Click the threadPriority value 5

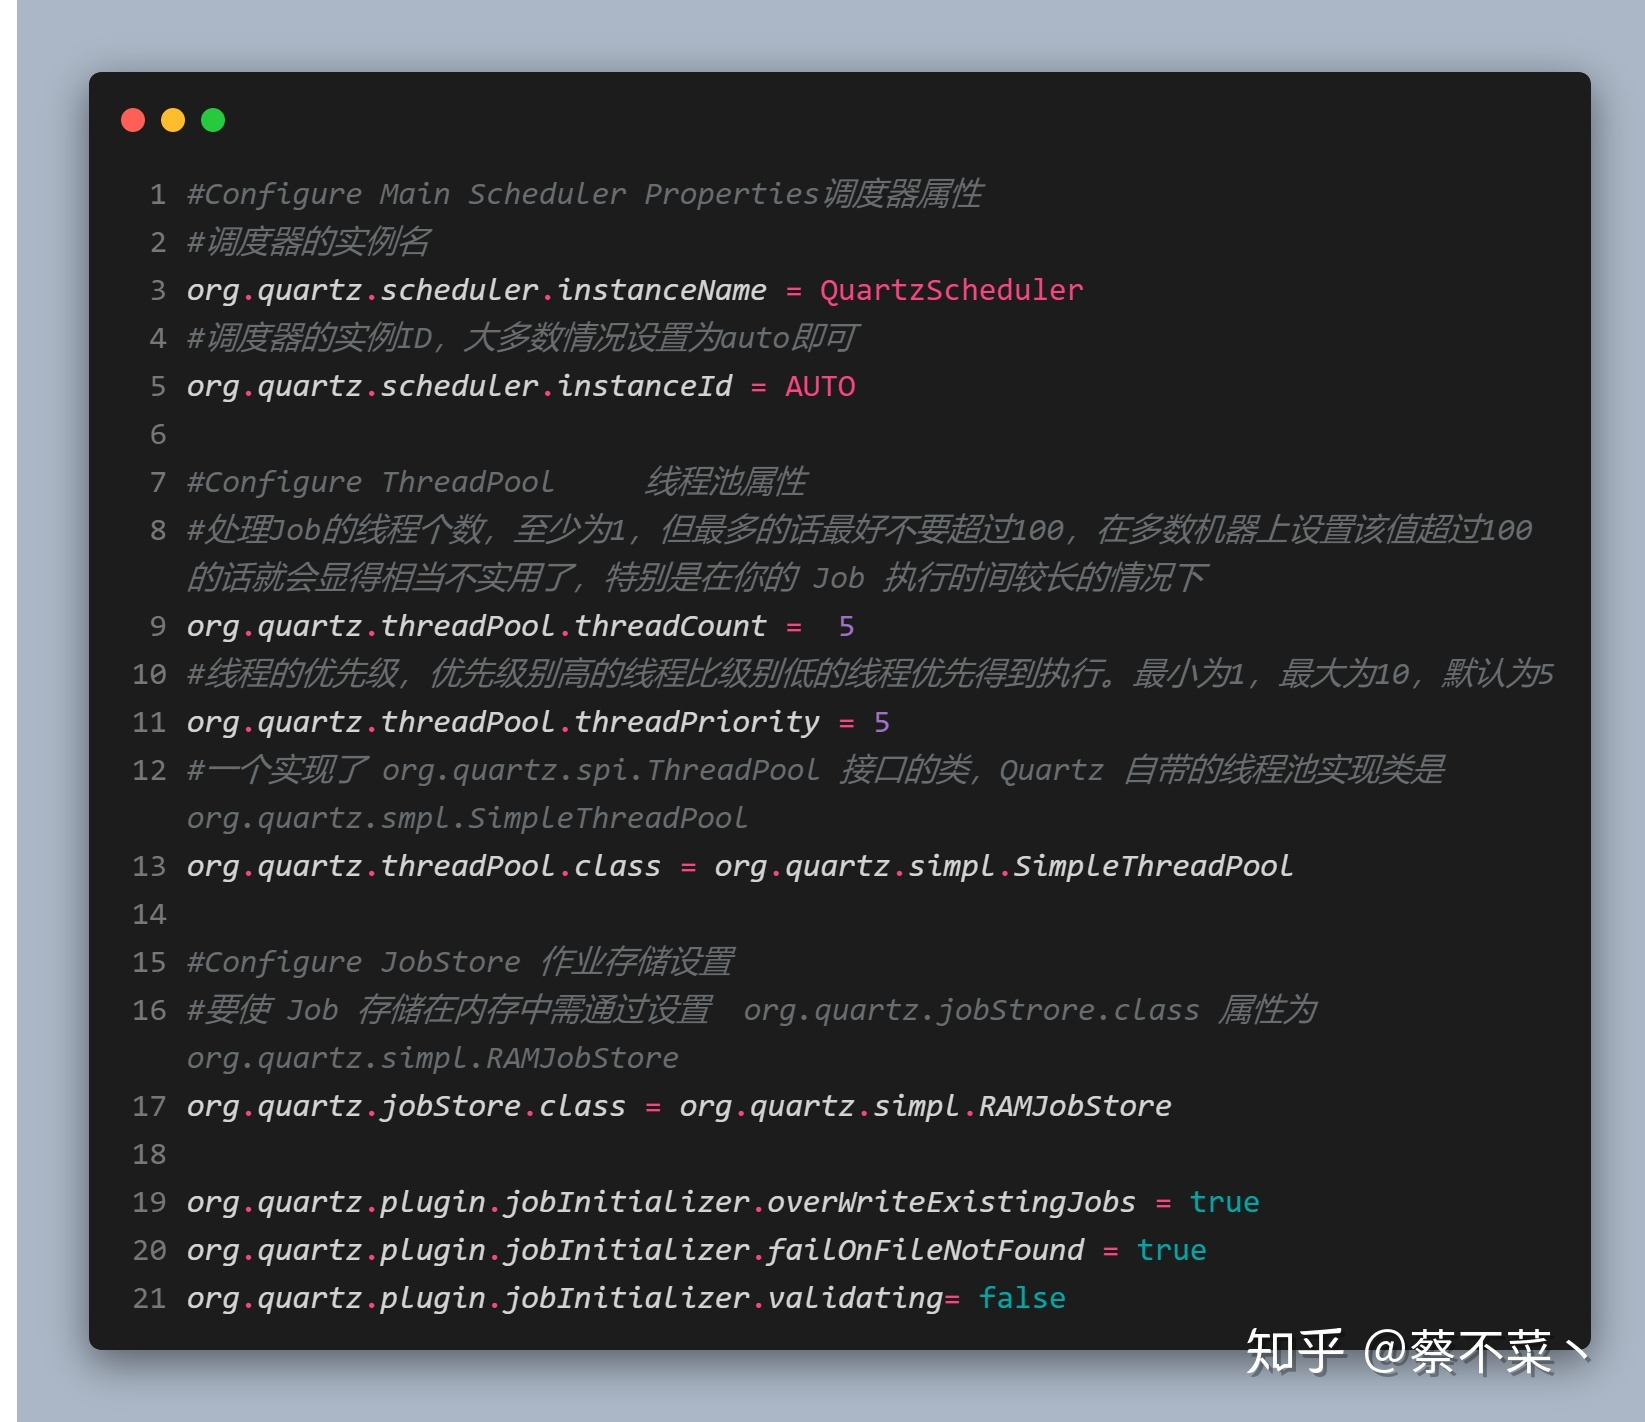pyautogui.click(x=881, y=722)
